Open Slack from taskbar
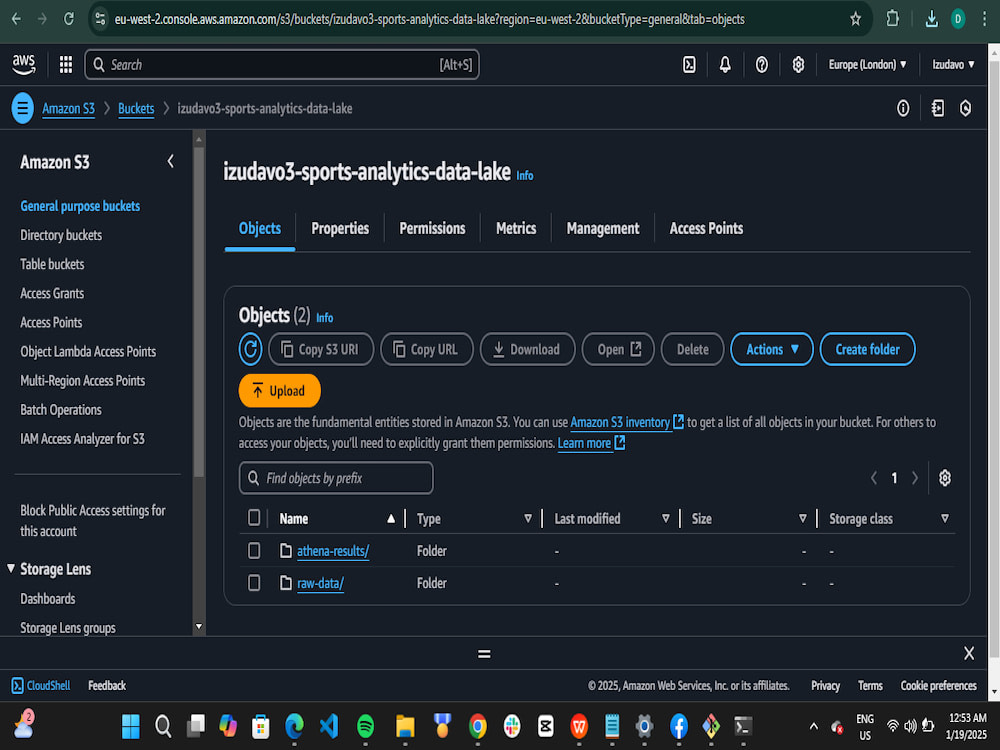The width and height of the screenshot is (1000, 750). (511, 726)
